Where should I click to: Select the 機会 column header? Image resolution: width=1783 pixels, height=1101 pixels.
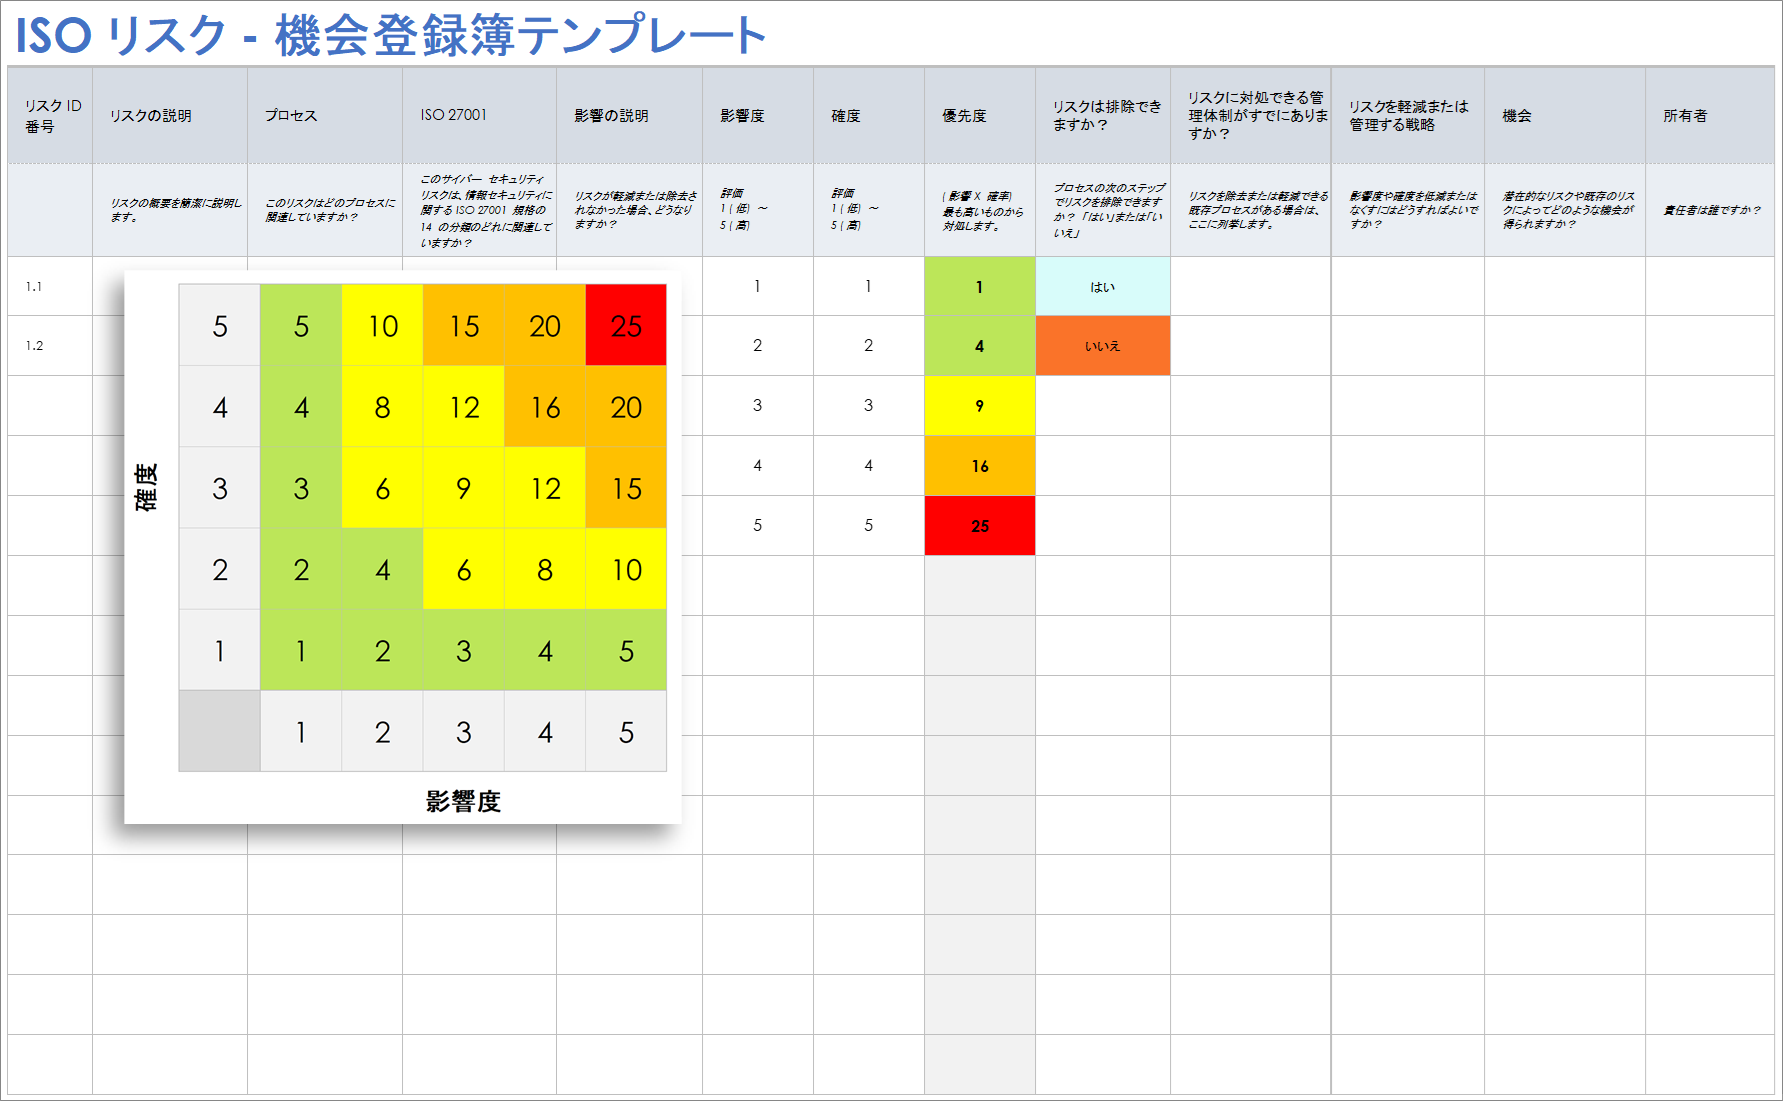tap(1565, 115)
